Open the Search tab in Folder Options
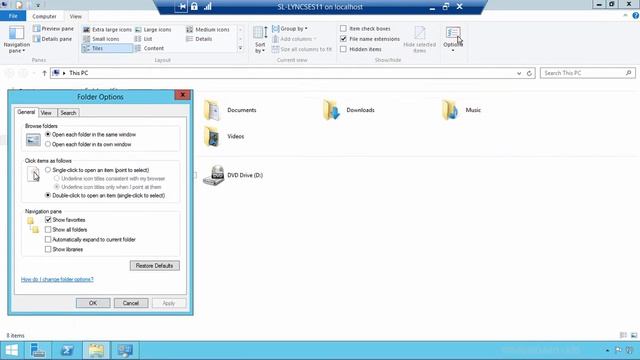This screenshot has height=360, width=640. pos(68,113)
